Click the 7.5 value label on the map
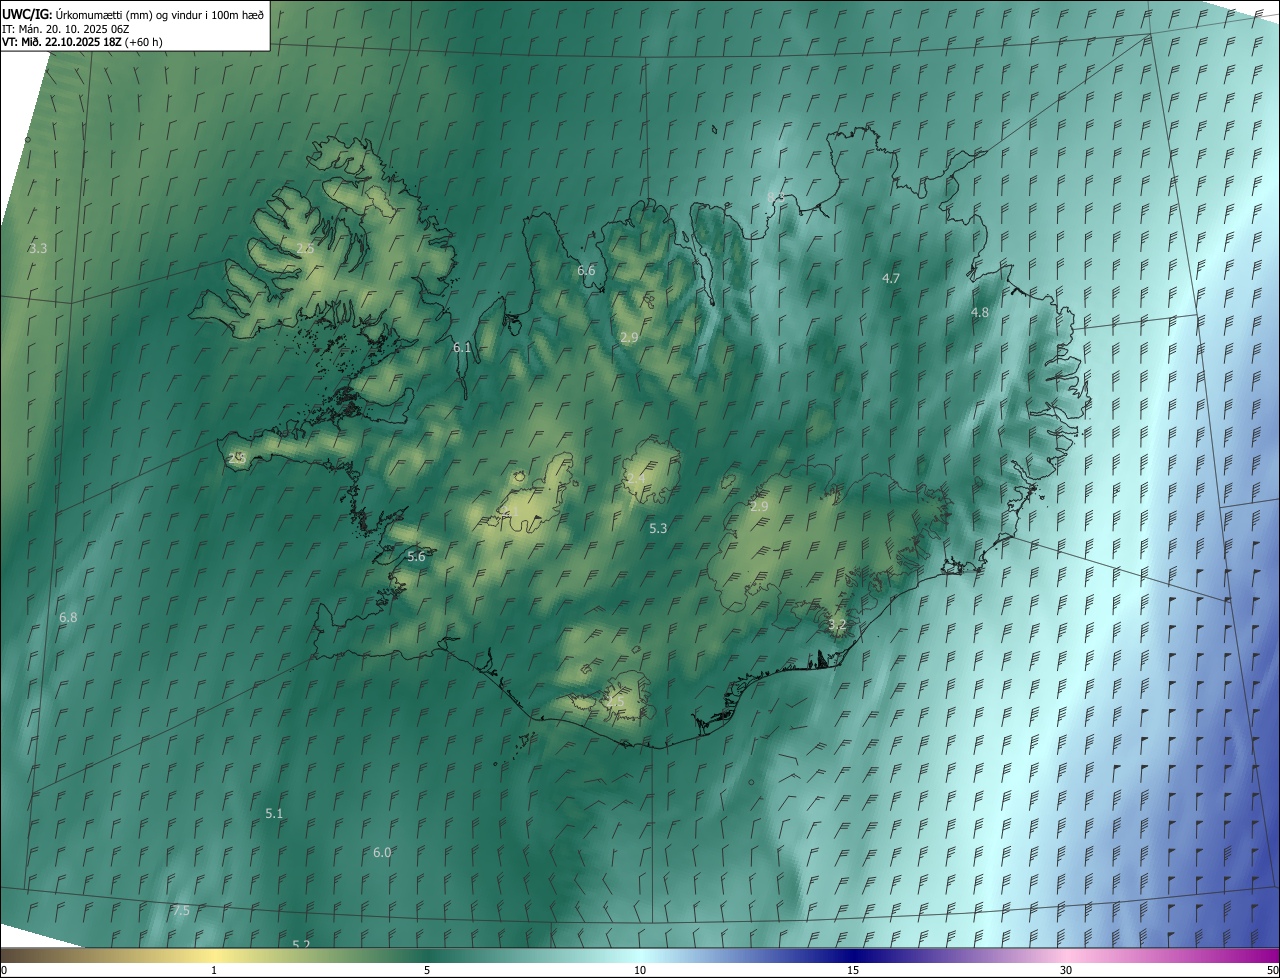The height and width of the screenshot is (978, 1280). pos(180,910)
